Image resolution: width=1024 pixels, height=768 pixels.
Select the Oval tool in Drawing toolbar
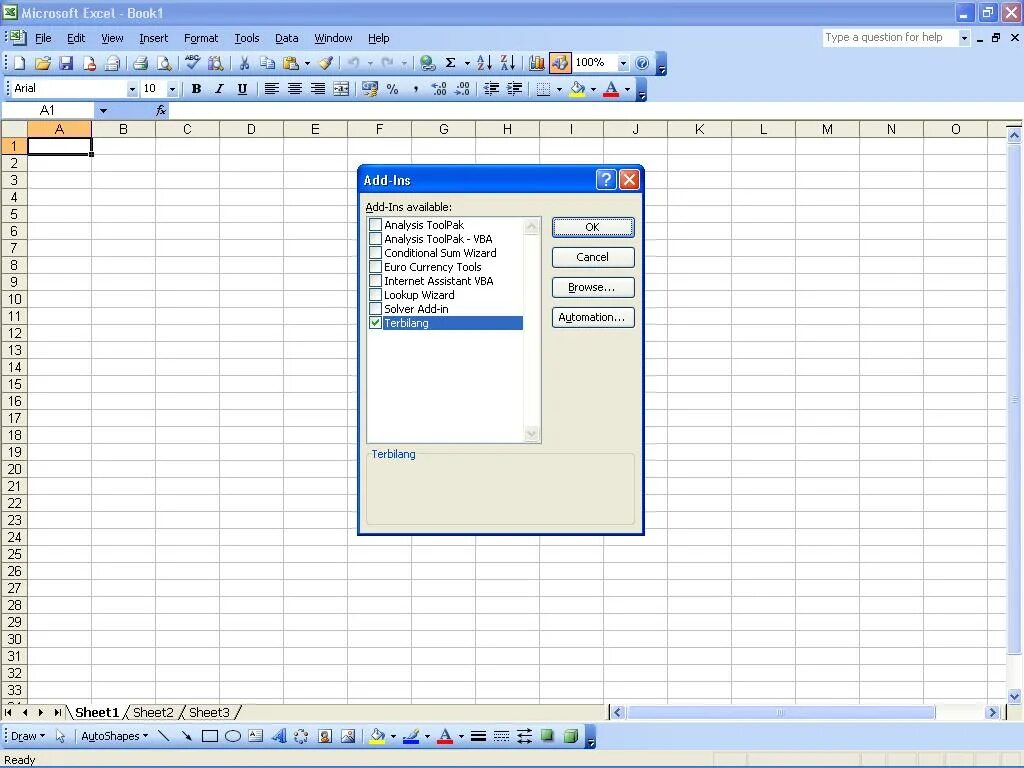tap(232, 737)
